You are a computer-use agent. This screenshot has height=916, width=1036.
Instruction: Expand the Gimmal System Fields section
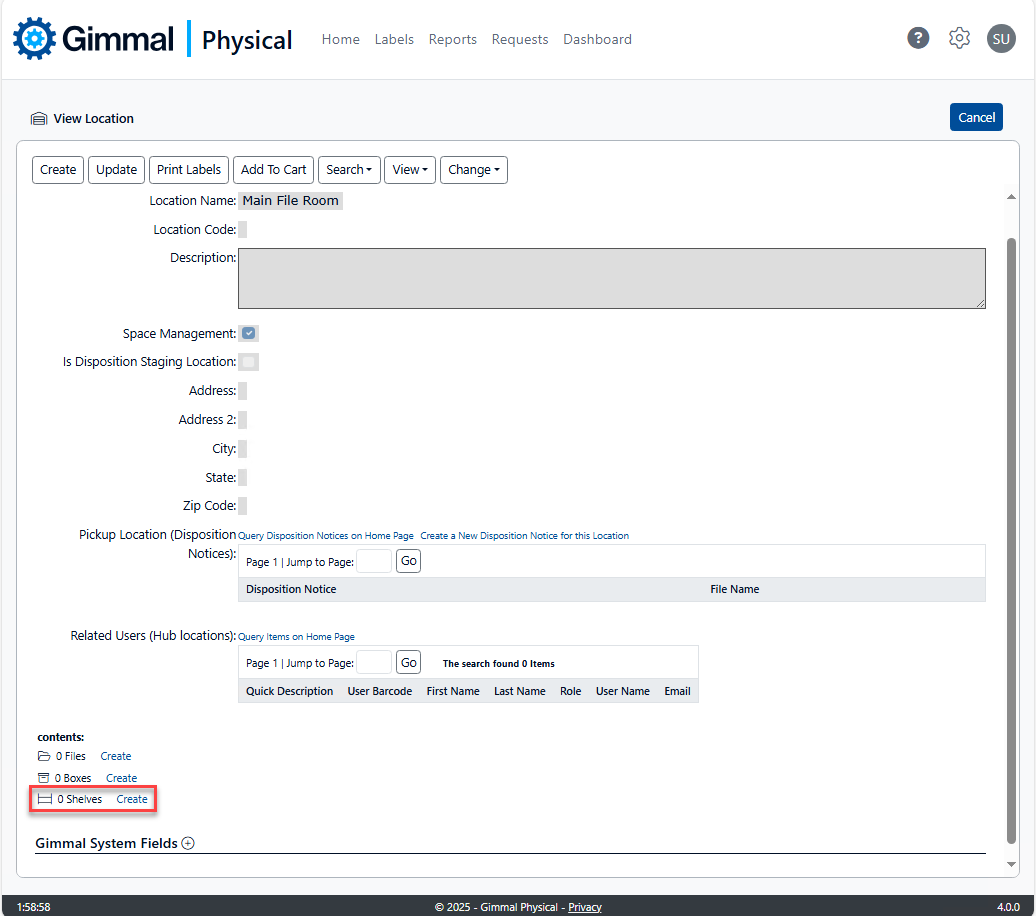[188, 843]
